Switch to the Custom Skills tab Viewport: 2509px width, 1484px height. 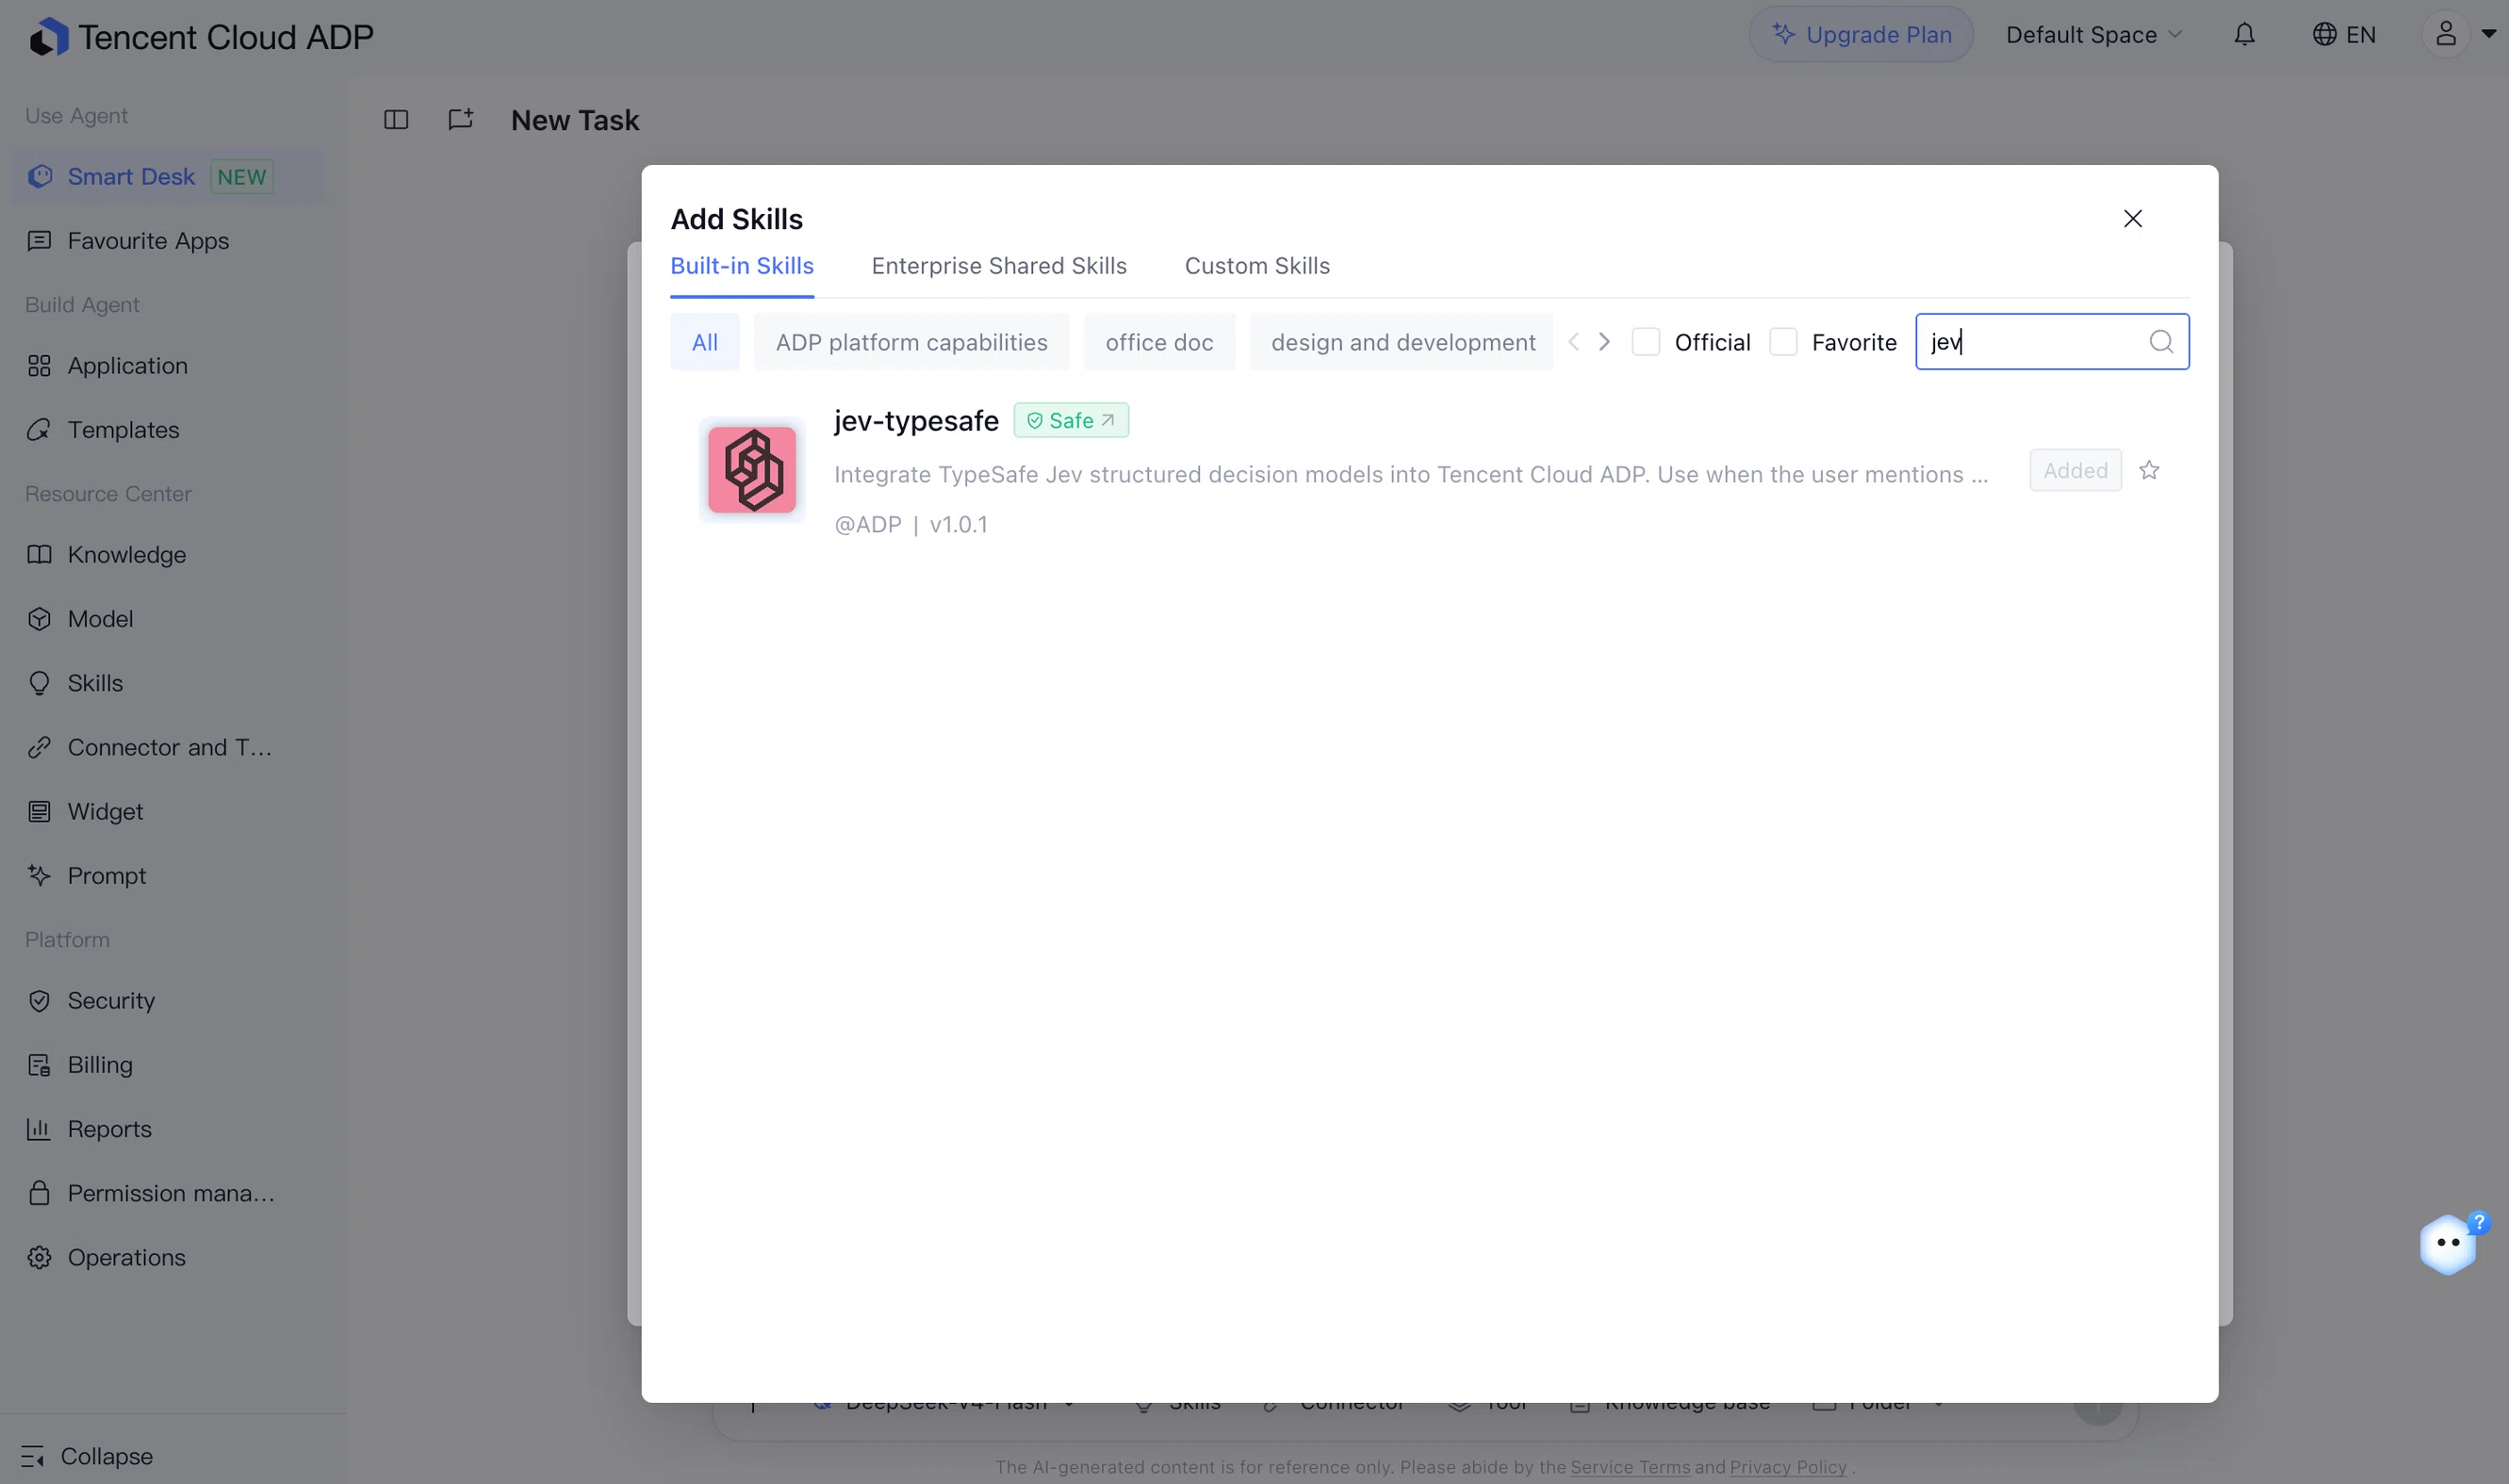tap(1257, 266)
